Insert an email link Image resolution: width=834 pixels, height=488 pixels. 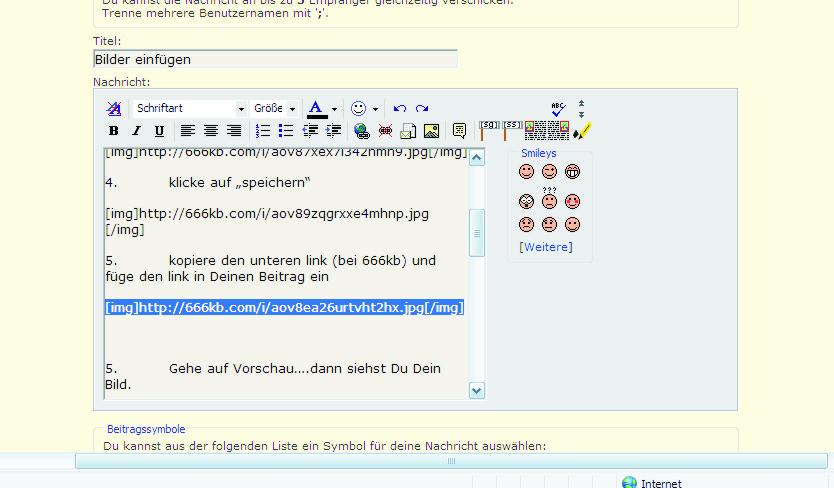408,131
